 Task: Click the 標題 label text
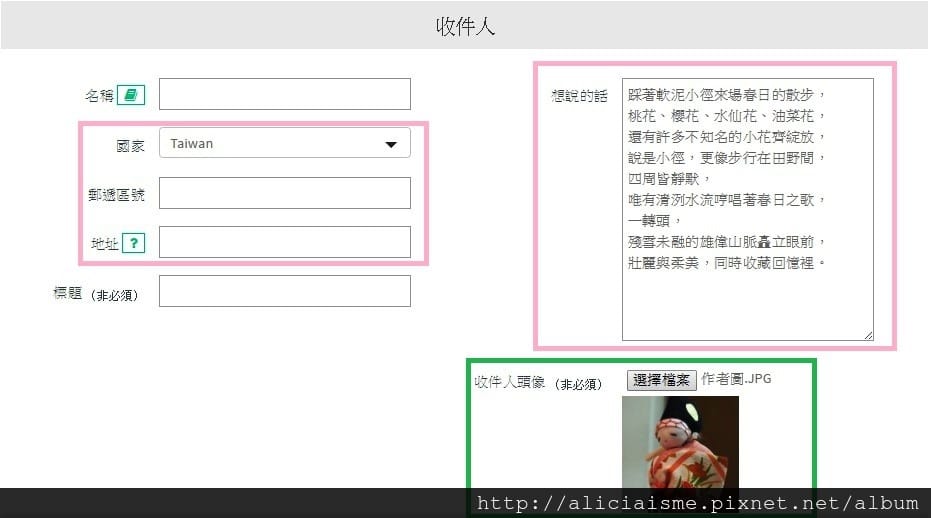coord(68,293)
